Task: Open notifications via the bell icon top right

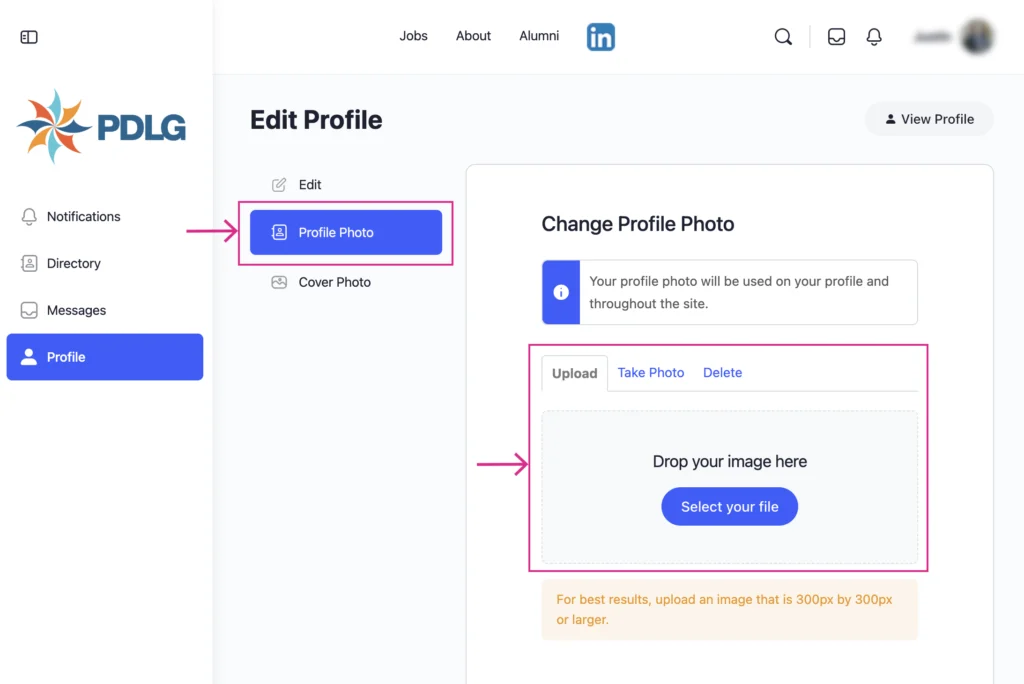Action: point(874,36)
